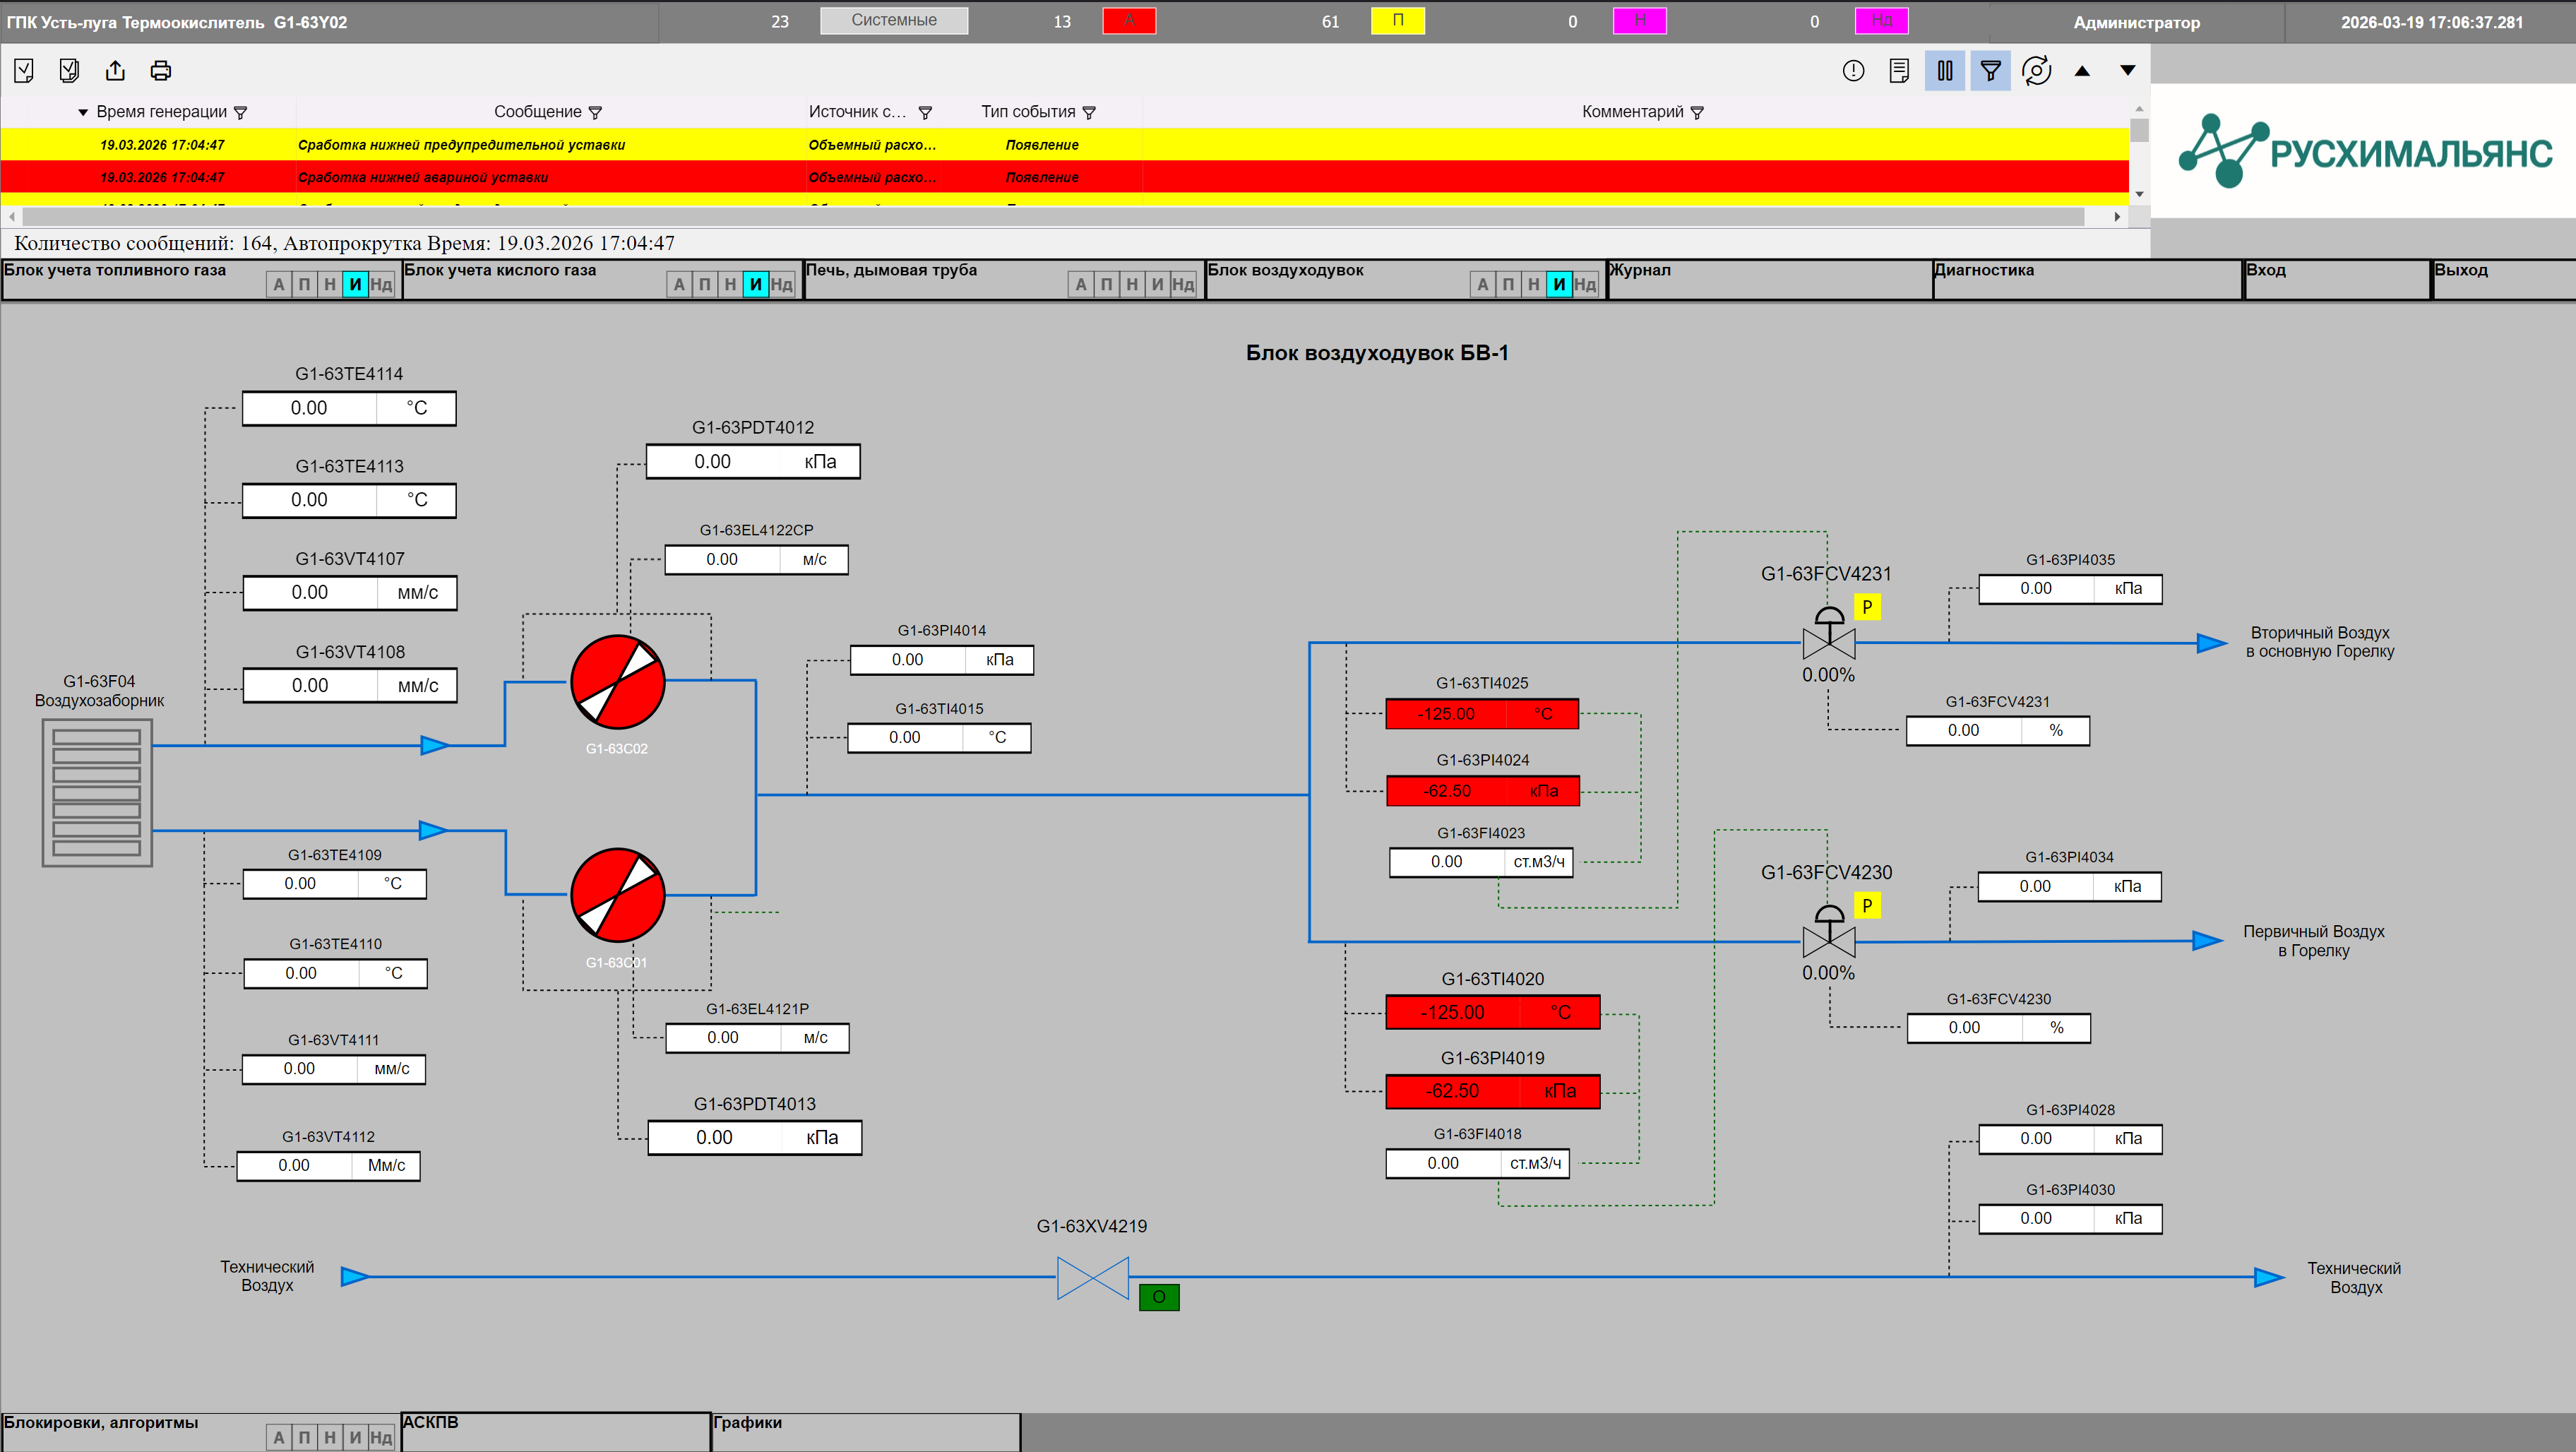Toggle И indicator in Блок воздуходувок tab
This screenshot has height=1452, width=2576.
1559,285
